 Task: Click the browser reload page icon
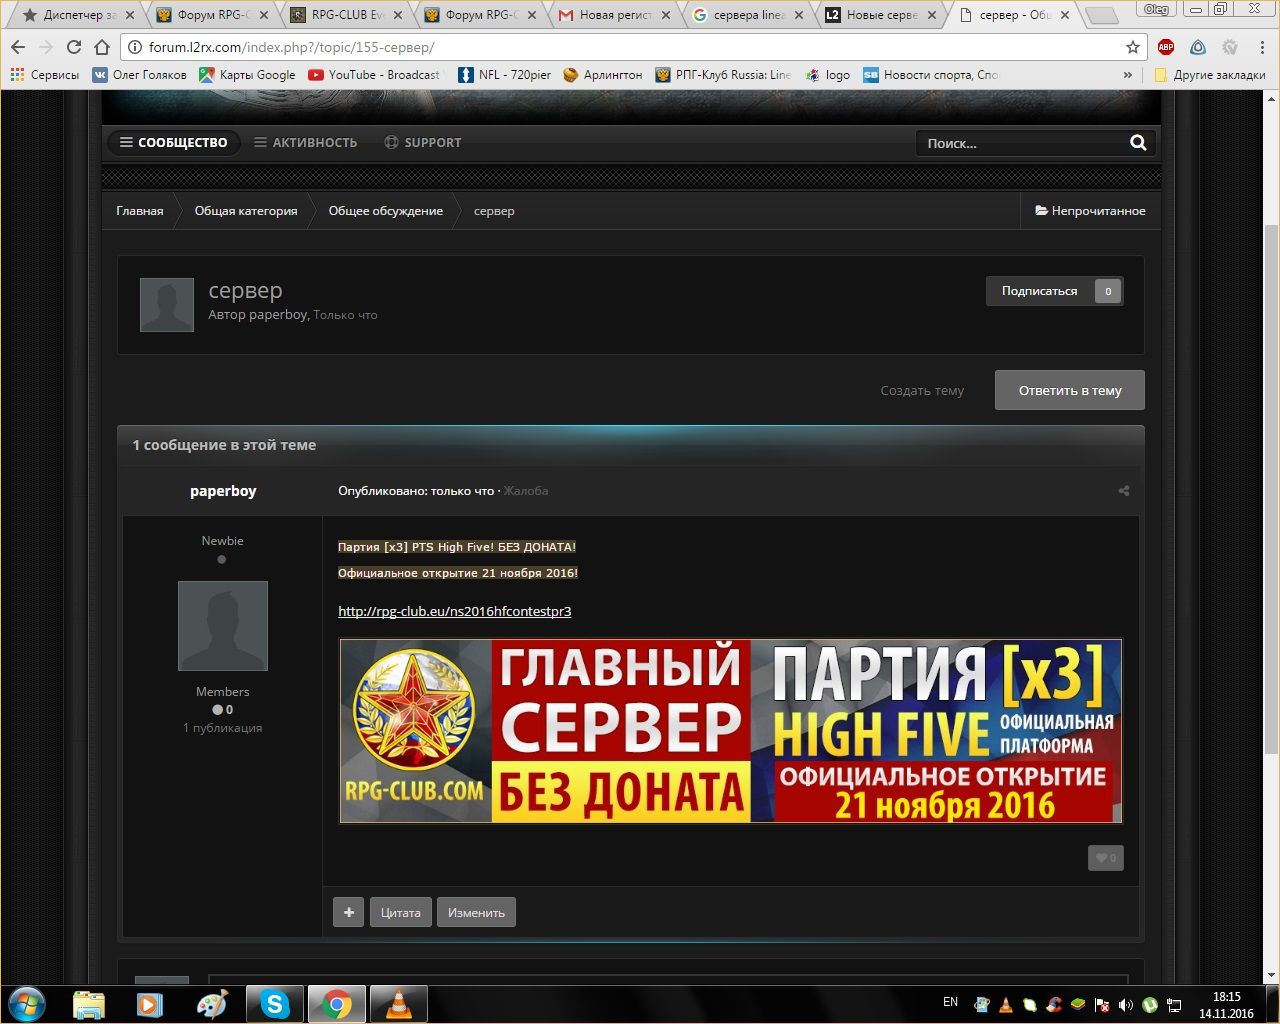[x=74, y=47]
